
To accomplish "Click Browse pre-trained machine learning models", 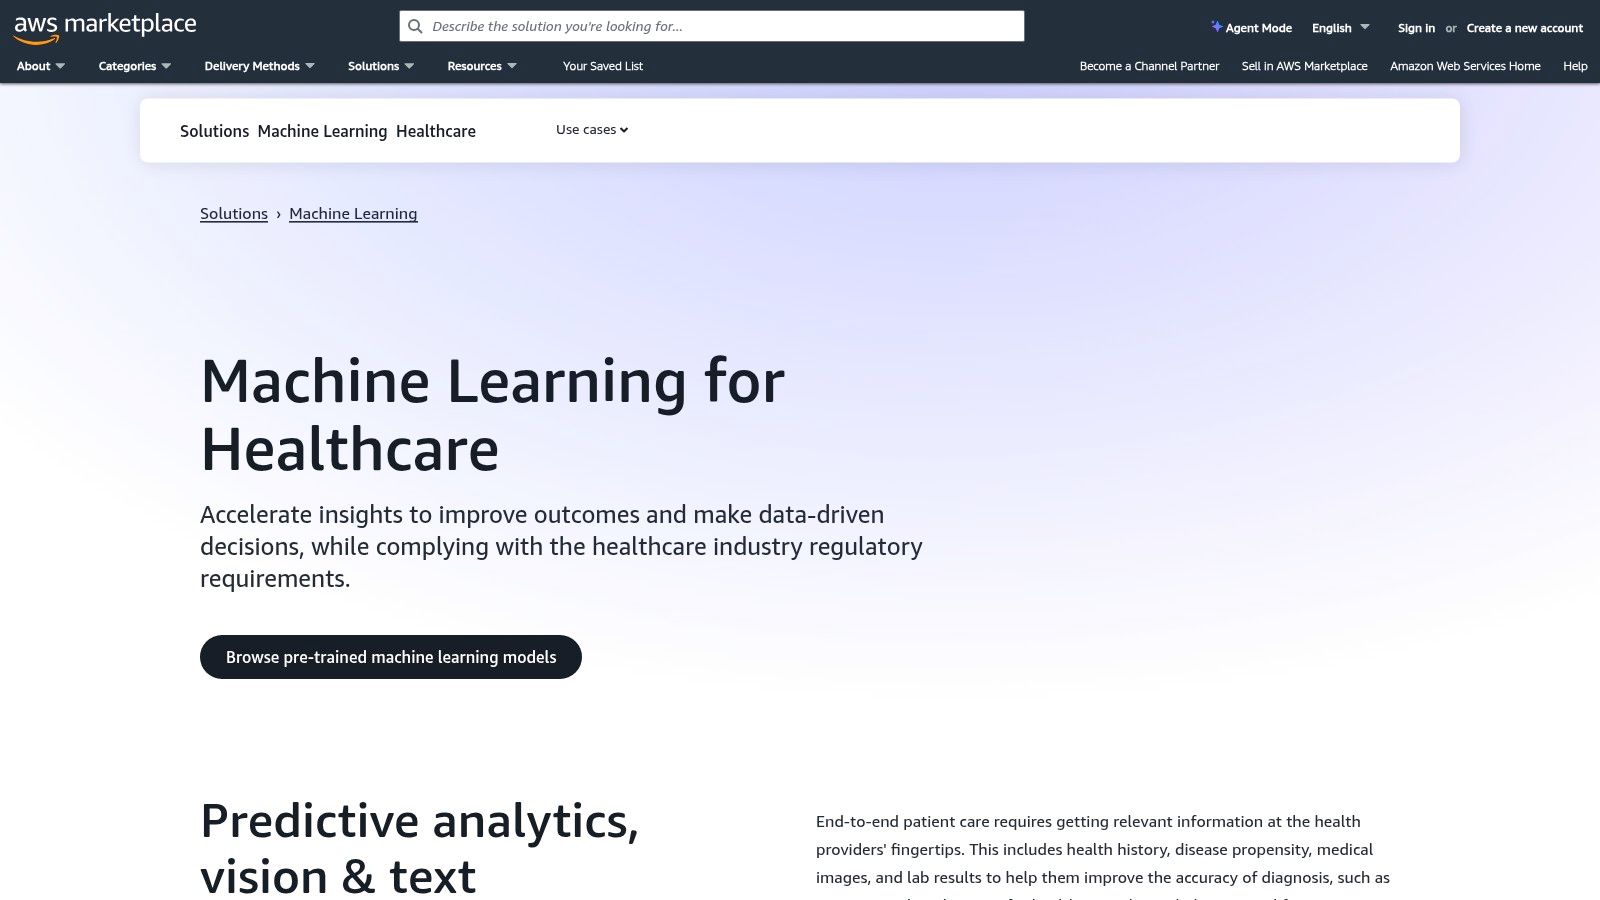I will point(390,657).
